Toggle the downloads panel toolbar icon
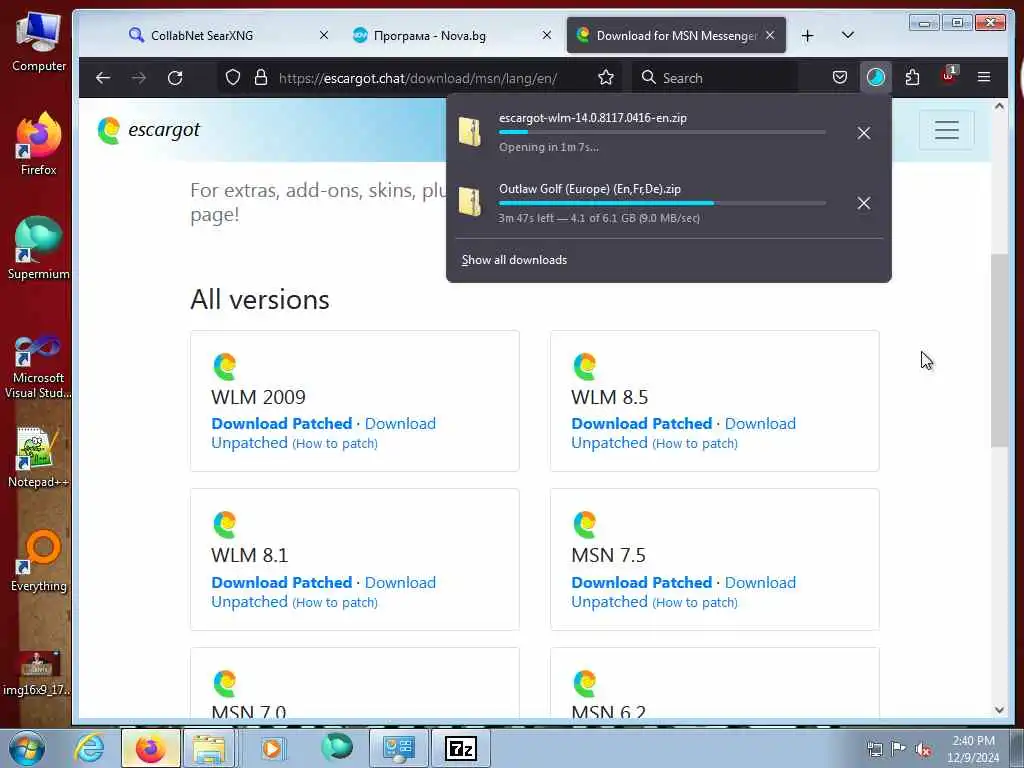This screenshot has width=1024, height=768. pos(876,78)
